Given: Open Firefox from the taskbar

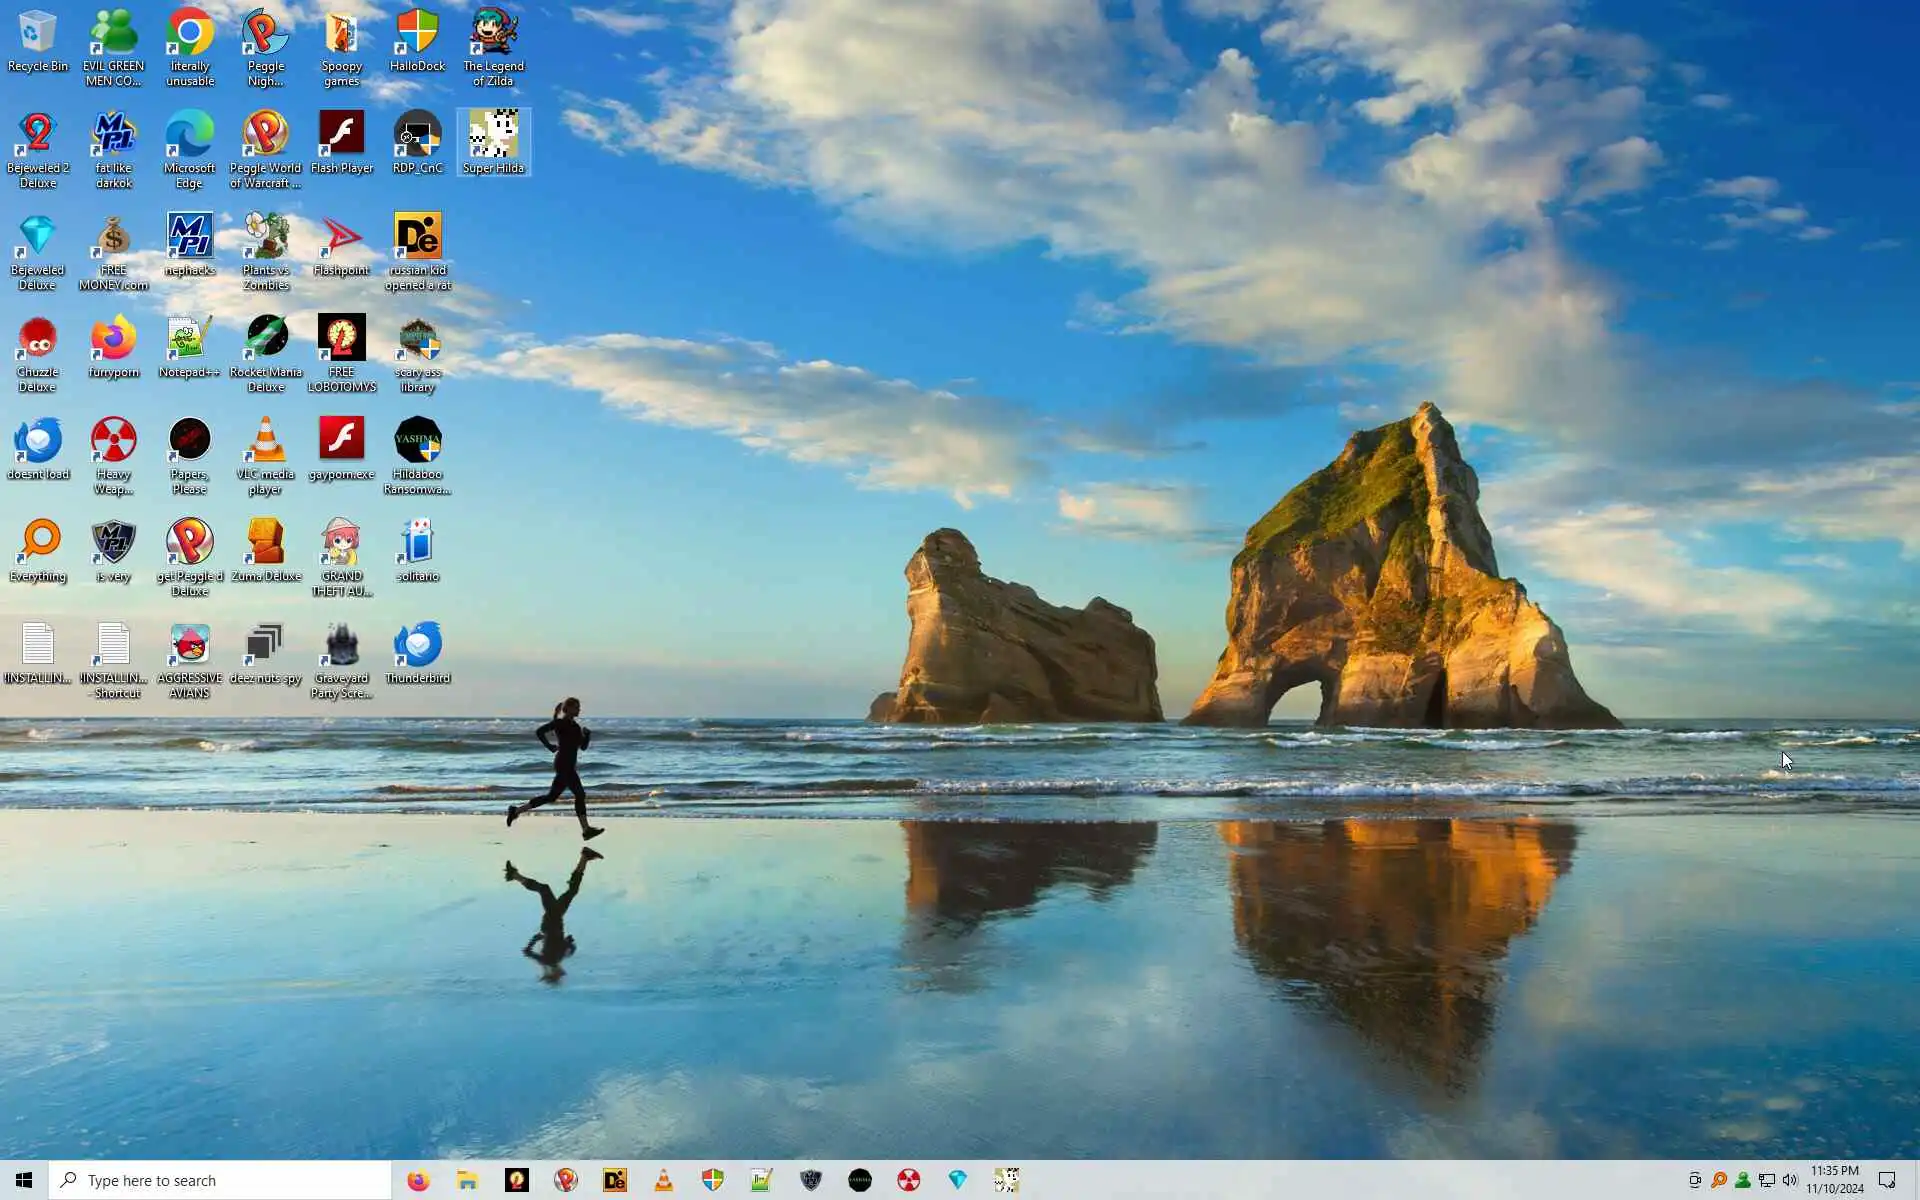Looking at the screenshot, I should pyautogui.click(x=418, y=1180).
